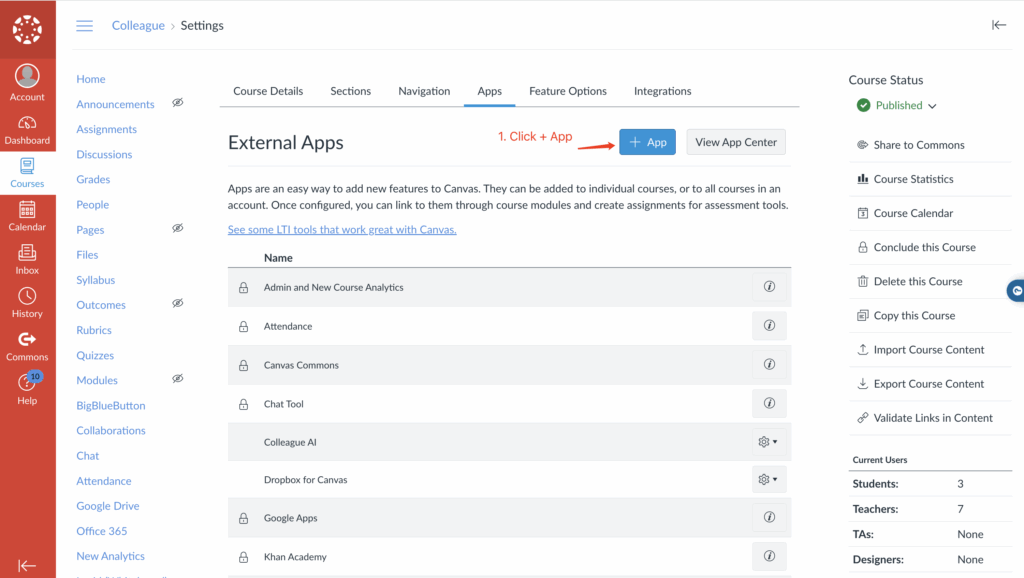Click the hidden-eye icon next to Pages

point(177,229)
